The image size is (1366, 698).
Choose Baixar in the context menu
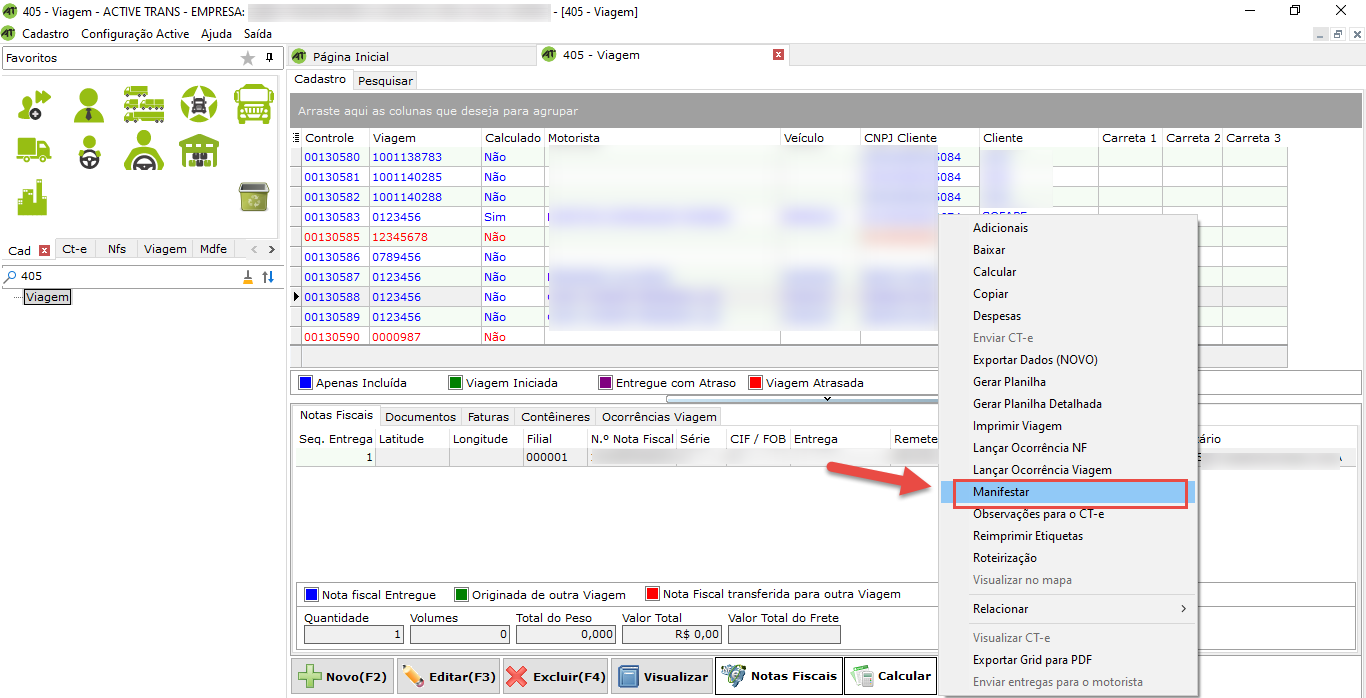[x=1068, y=250]
